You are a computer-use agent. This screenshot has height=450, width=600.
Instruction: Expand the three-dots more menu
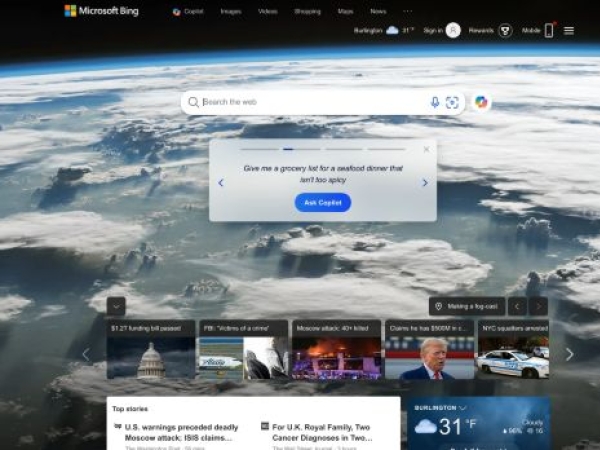(408, 11)
